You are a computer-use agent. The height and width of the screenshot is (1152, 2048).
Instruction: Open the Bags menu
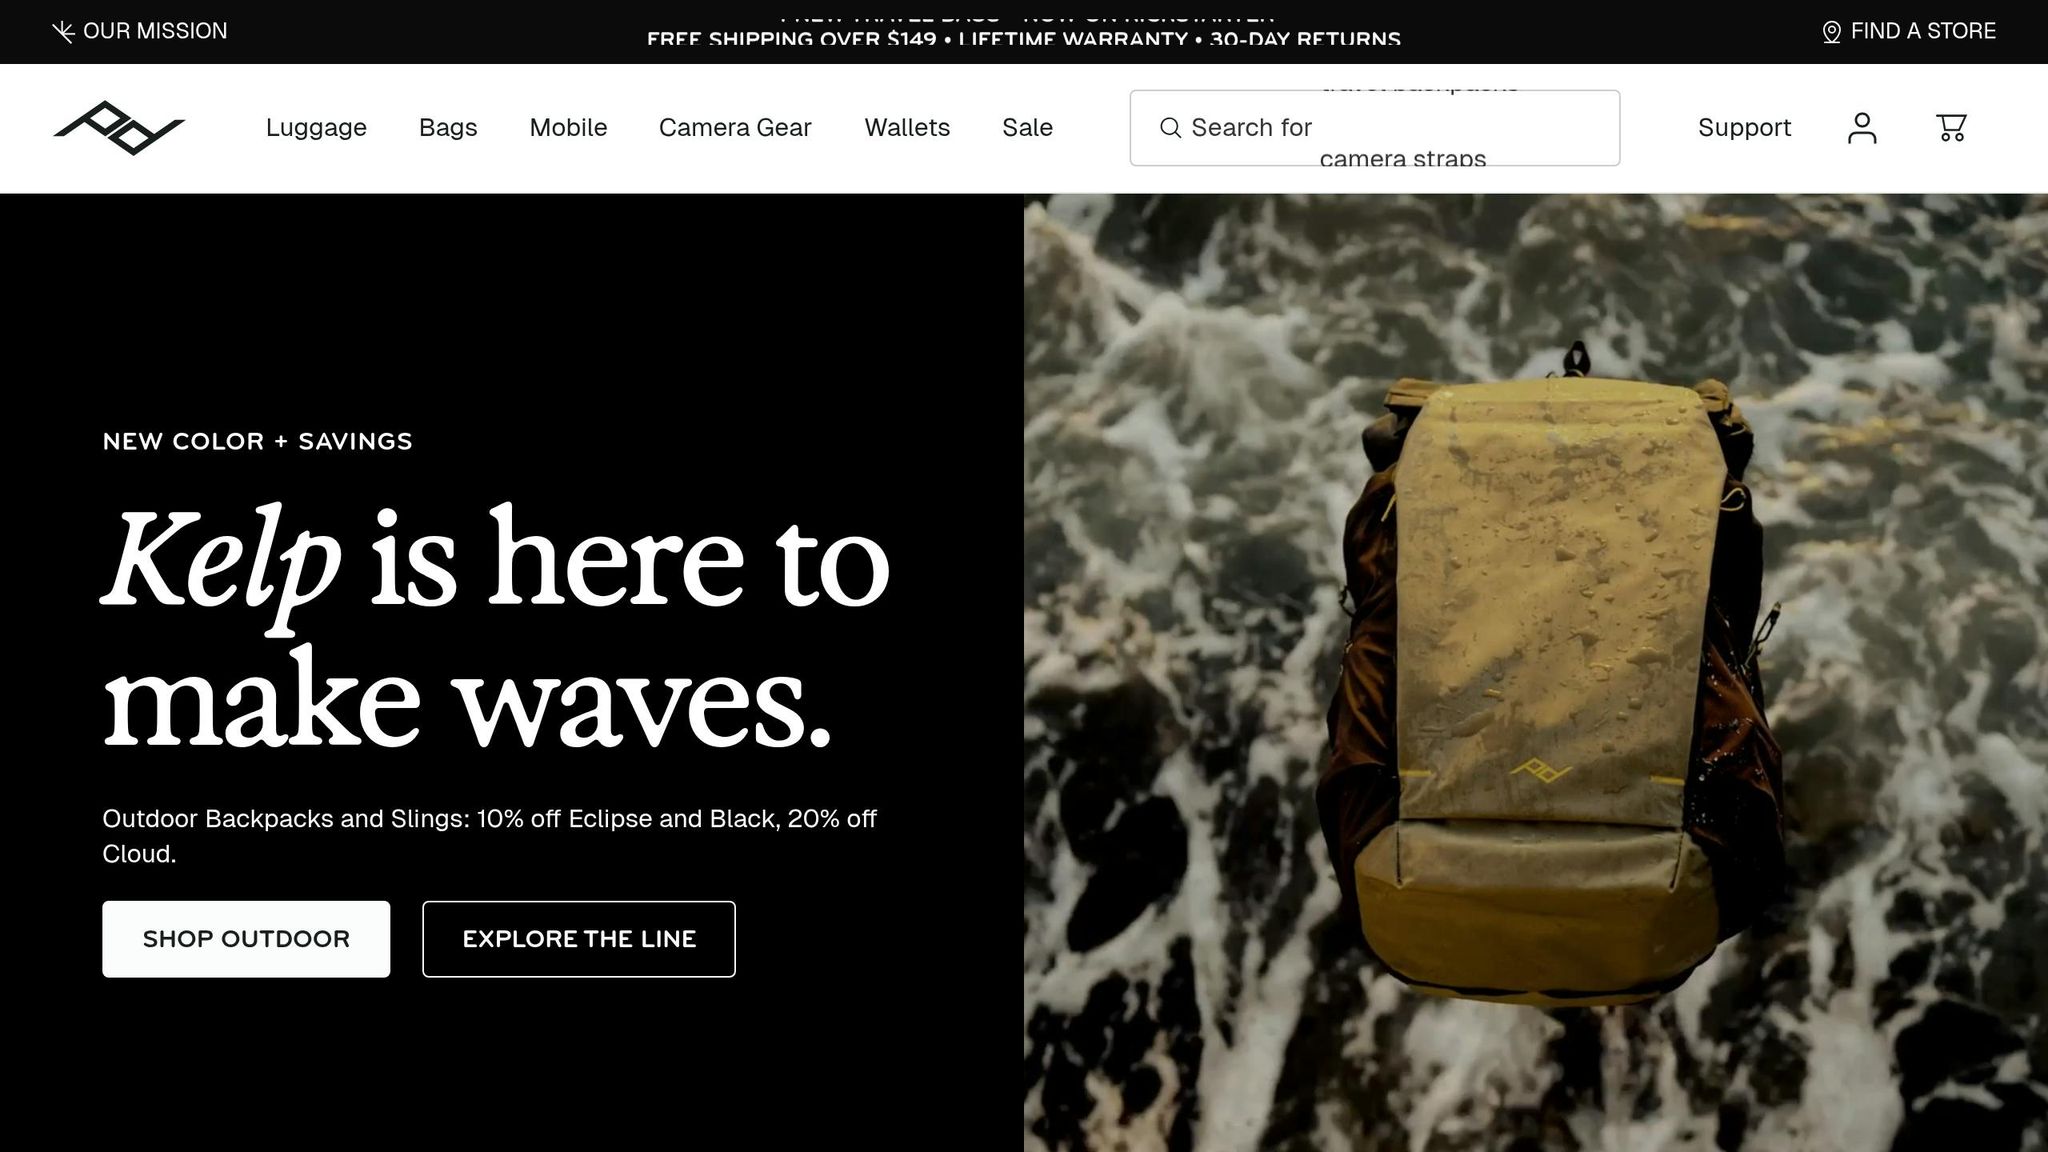point(448,128)
